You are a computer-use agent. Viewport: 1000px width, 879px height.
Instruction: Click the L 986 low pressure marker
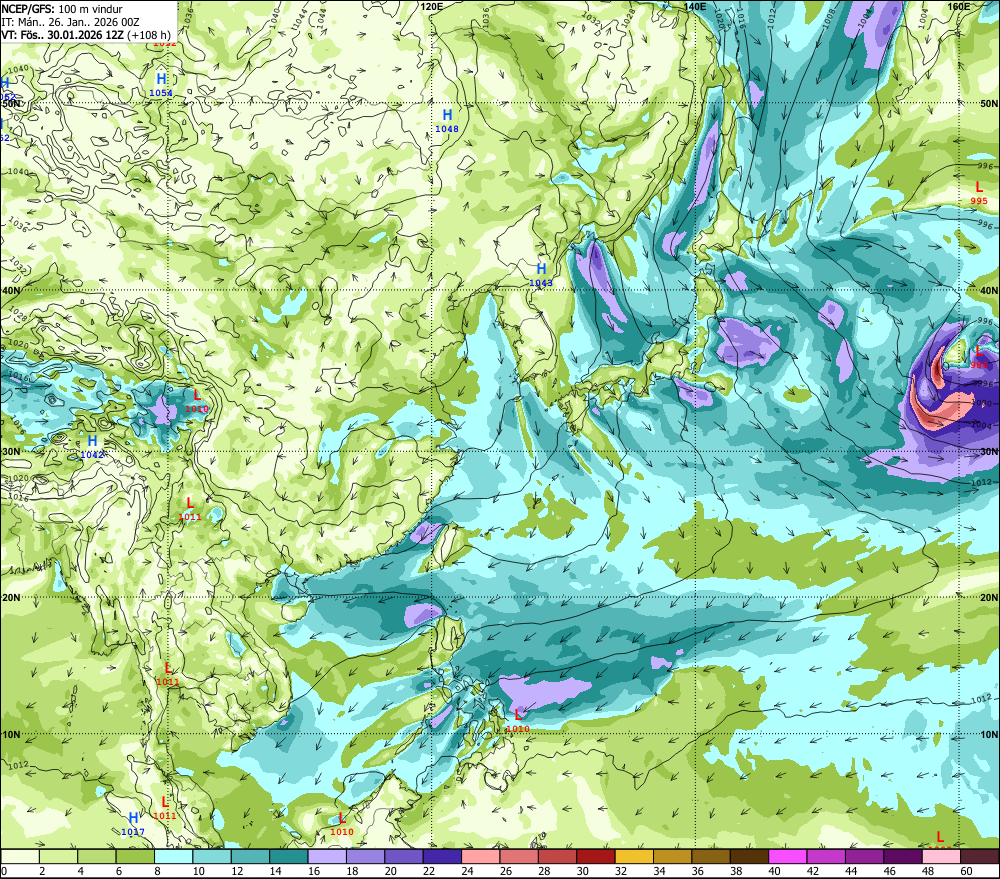pyautogui.click(x=979, y=357)
